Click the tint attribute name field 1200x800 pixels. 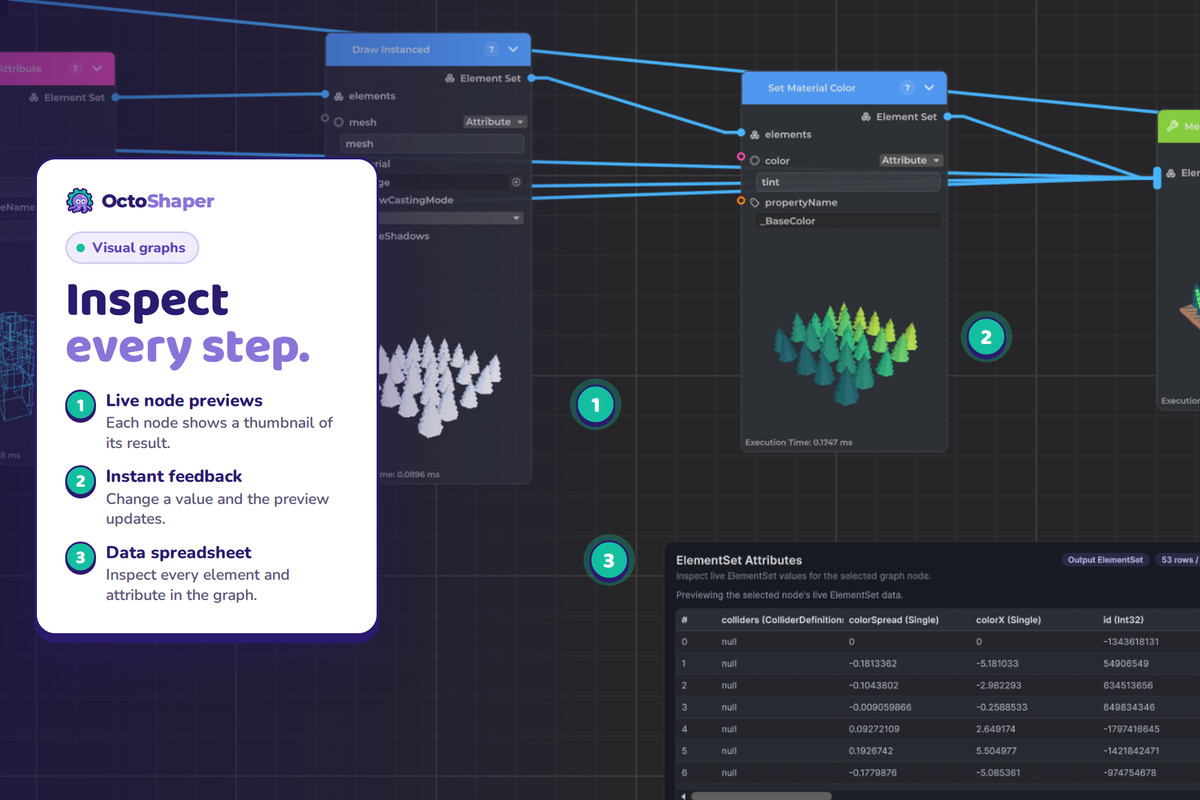click(848, 182)
